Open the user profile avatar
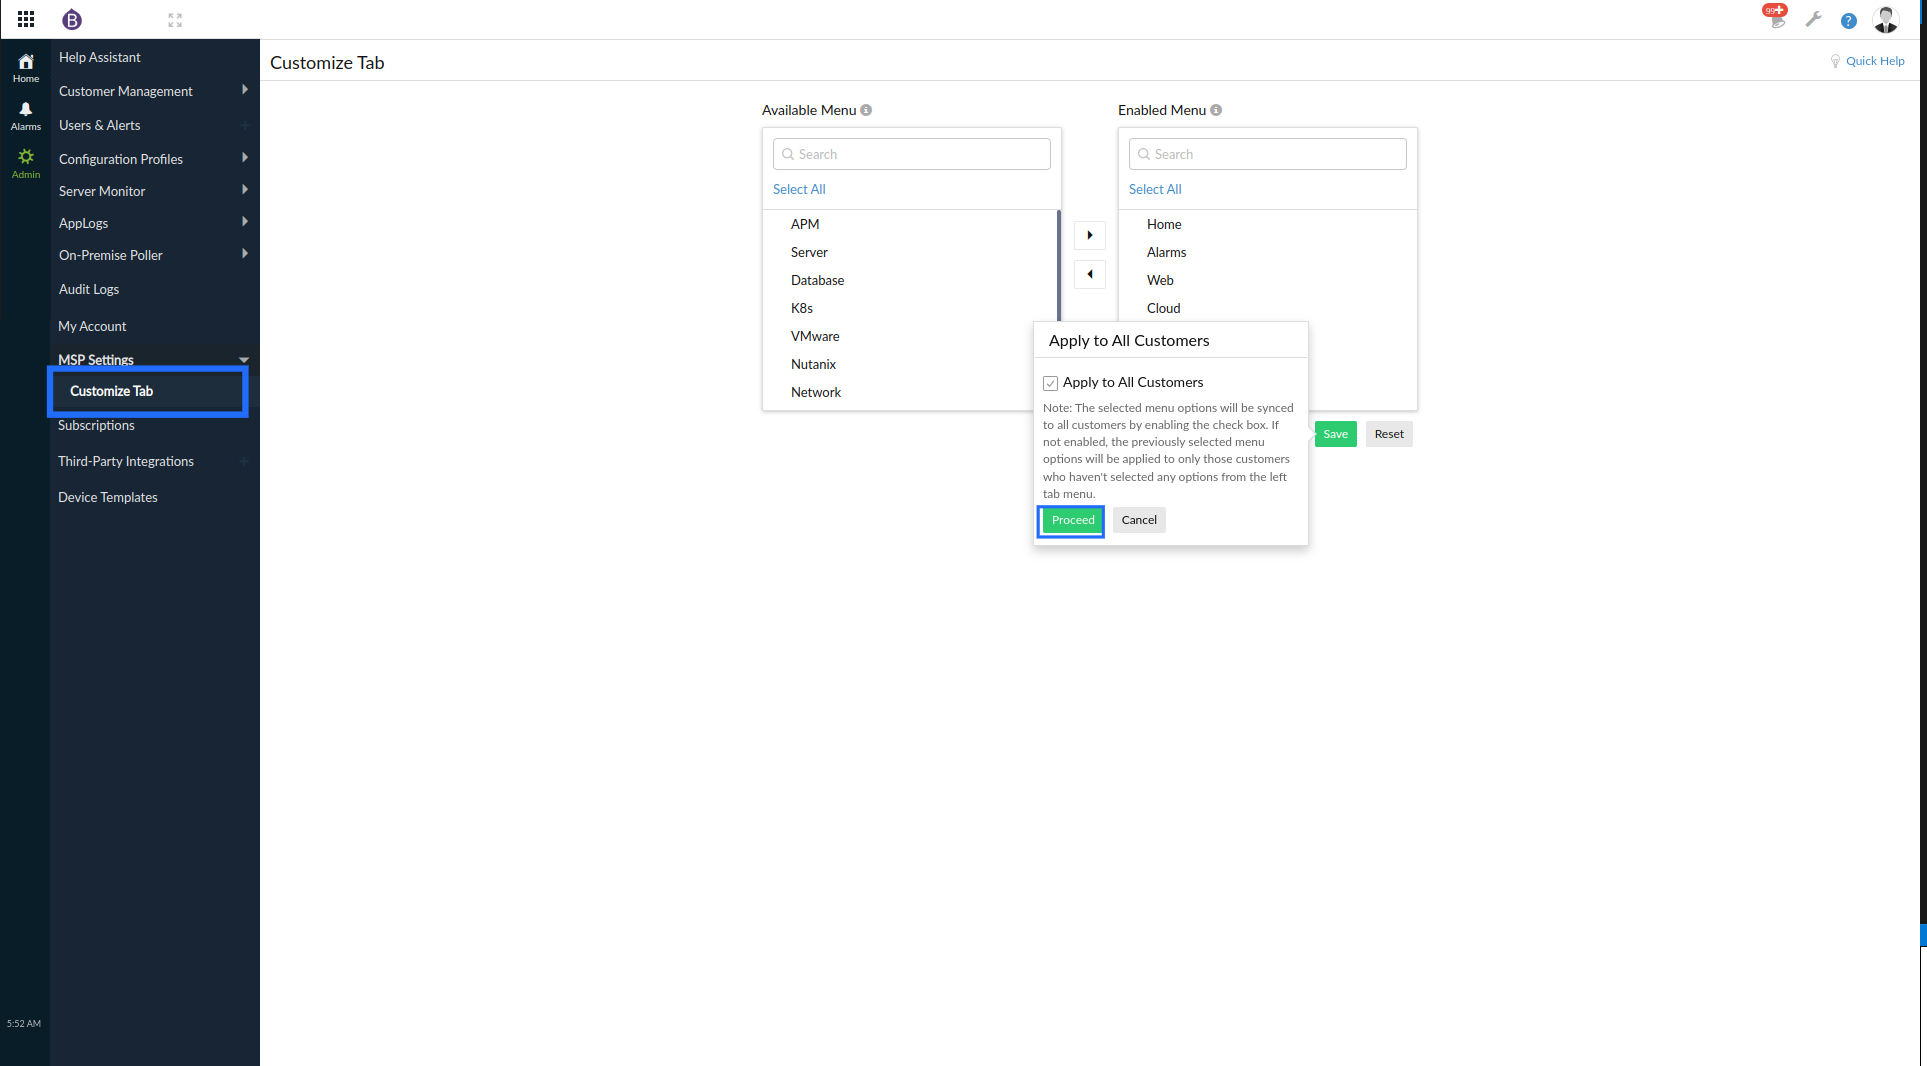Image resolution: width=1927 pixels, height=1066 pixels. [1885, 19]
